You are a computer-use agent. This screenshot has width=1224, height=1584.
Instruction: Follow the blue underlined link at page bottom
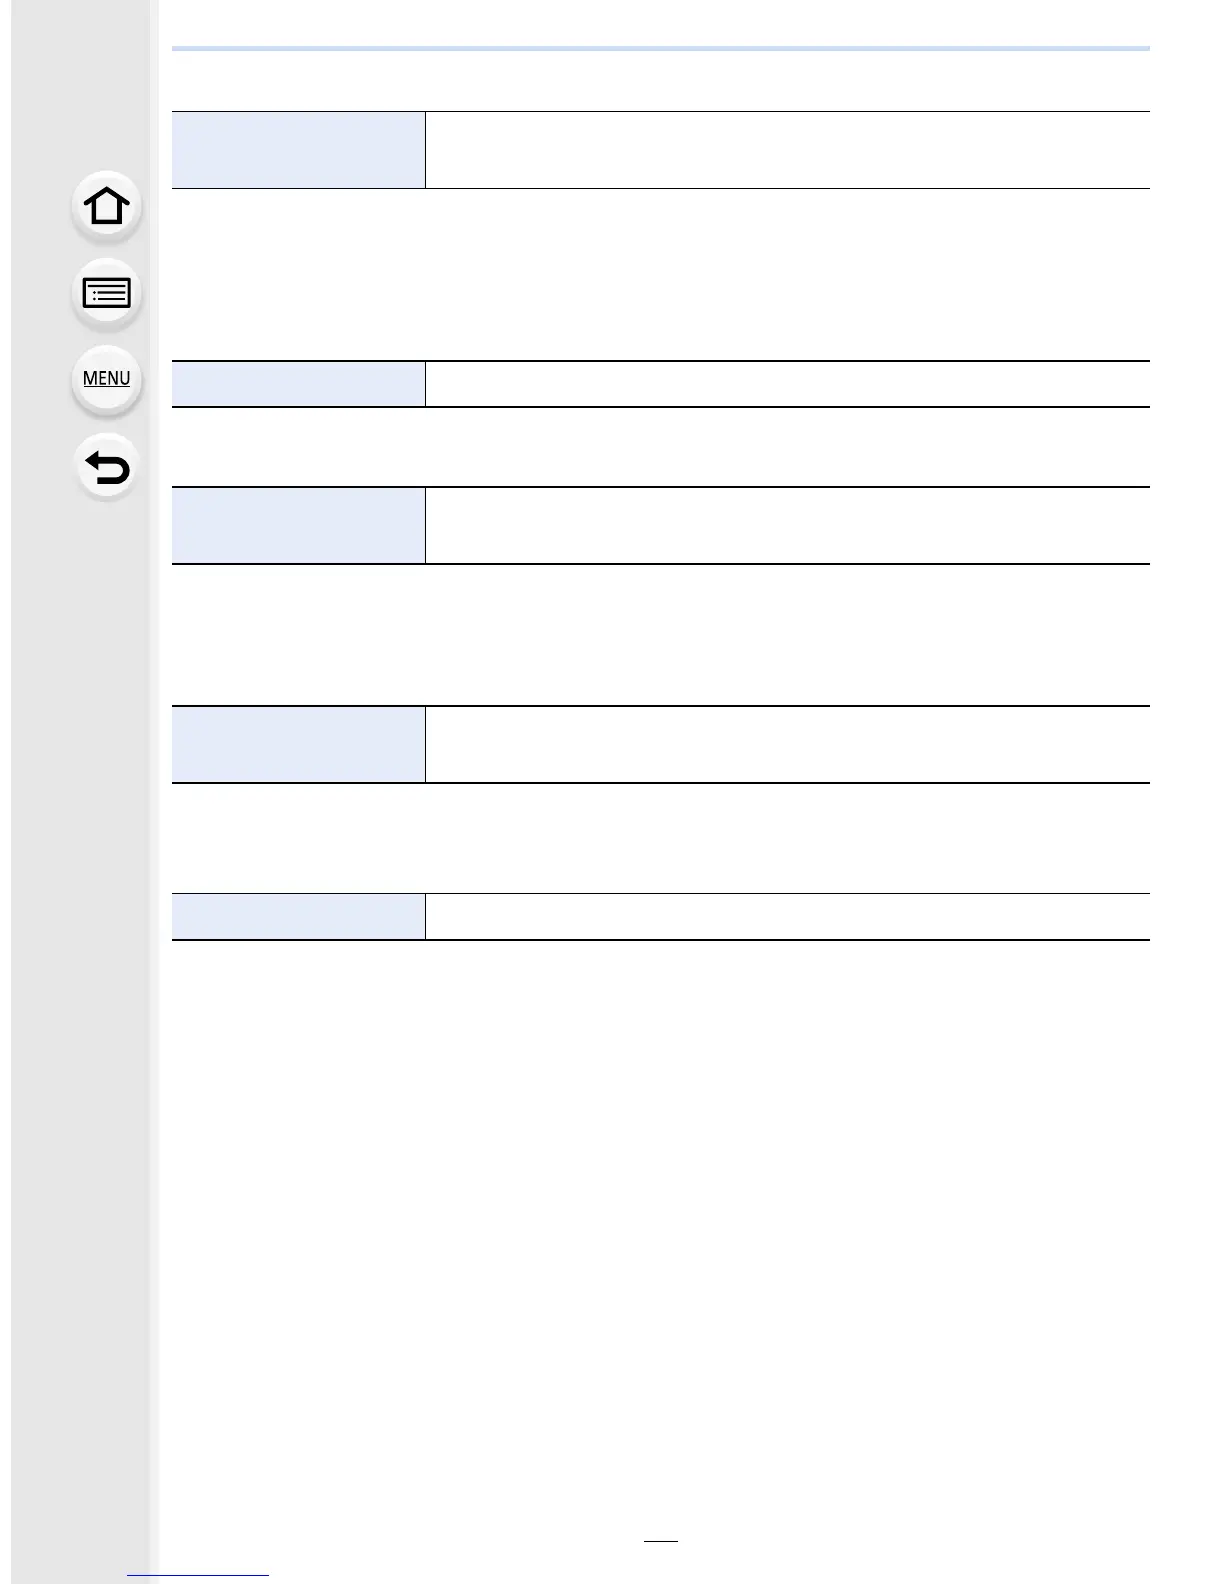198,1575
